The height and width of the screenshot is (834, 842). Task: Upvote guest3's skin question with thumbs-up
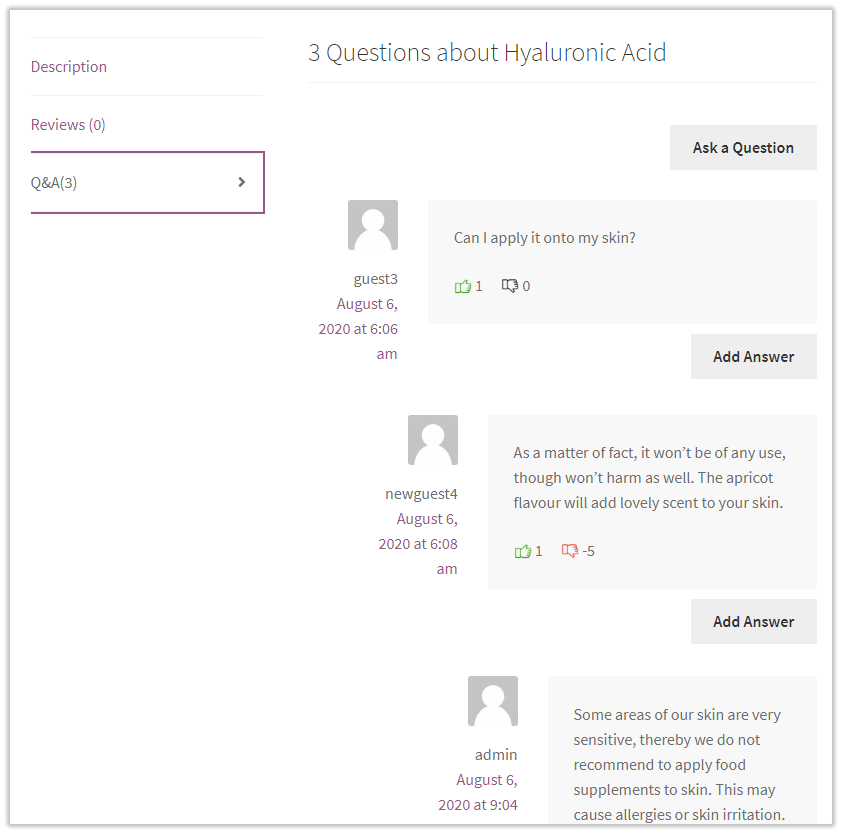point(463,286)
